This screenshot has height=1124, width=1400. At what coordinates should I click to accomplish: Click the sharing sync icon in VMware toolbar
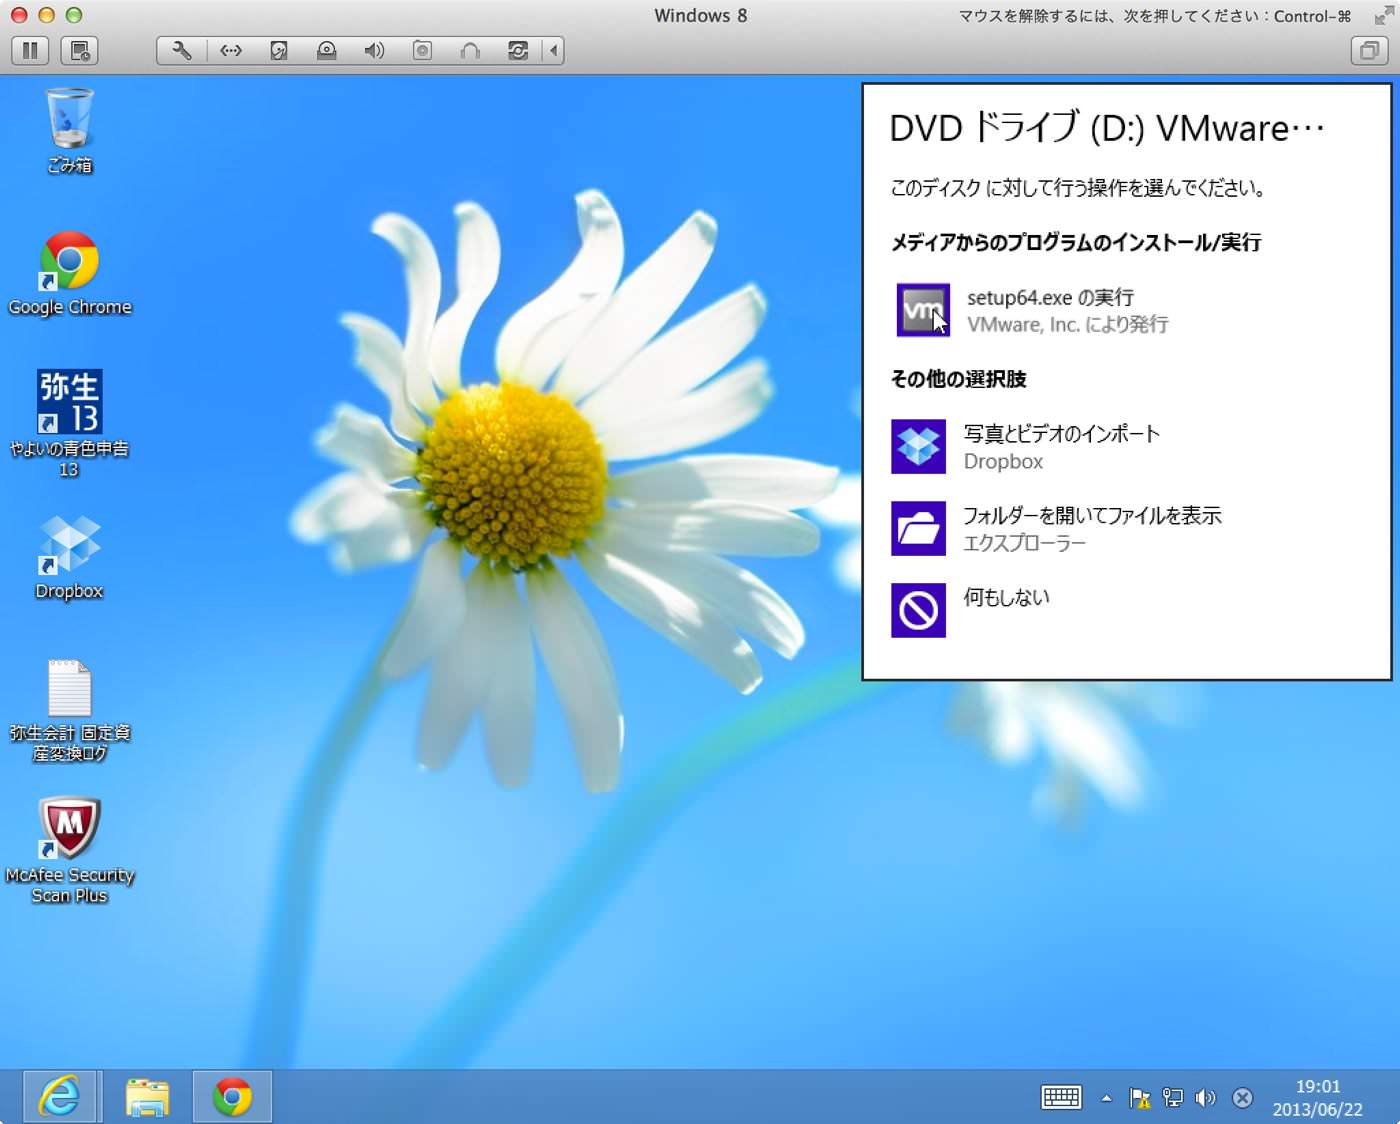(518, 50)
